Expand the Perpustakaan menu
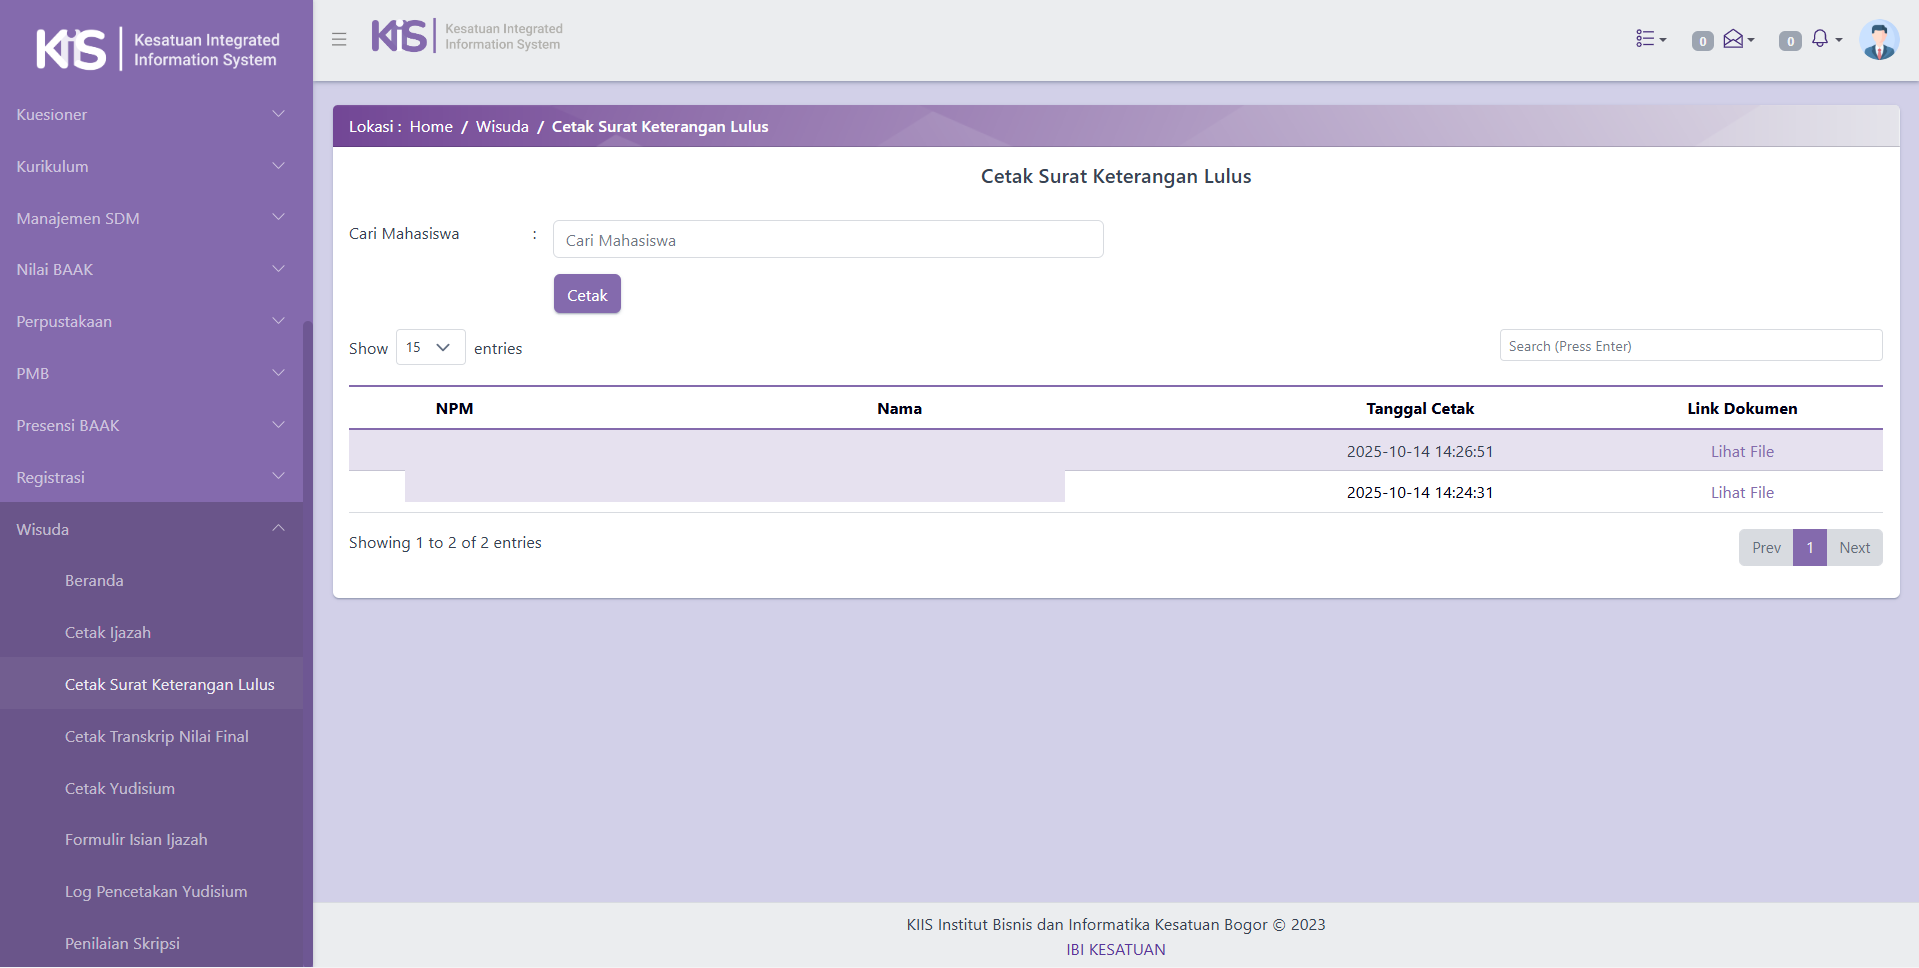This screenshot has height=968, width=1919. click(150, 322)
